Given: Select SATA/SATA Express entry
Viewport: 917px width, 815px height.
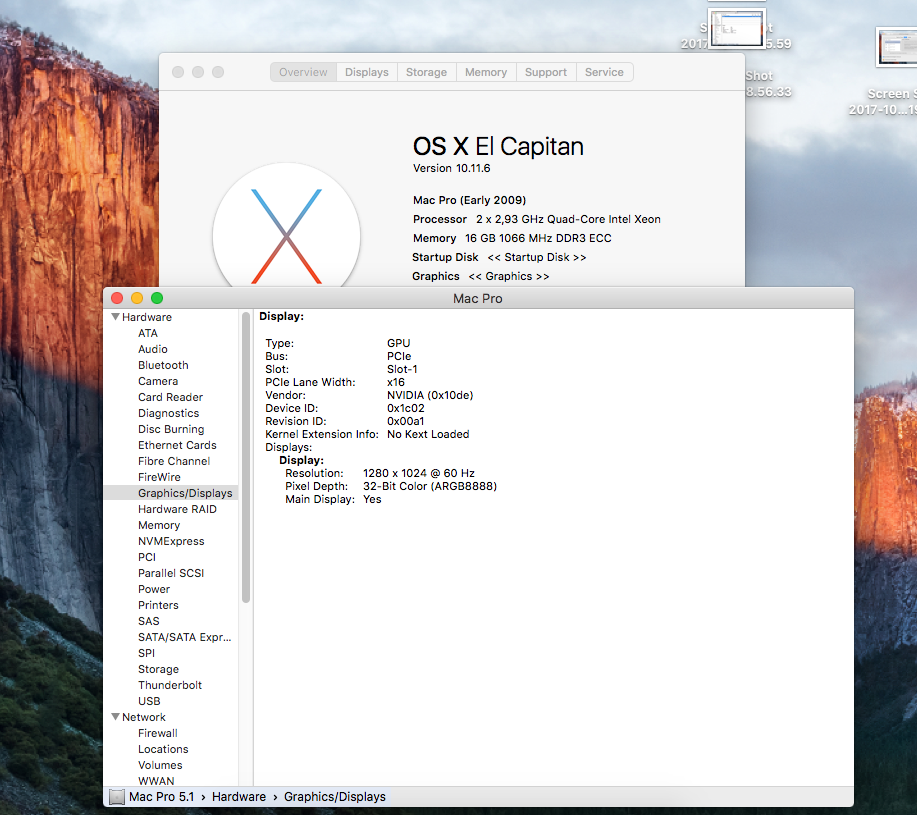Looking at the screenshot, I should pos(184,637).
